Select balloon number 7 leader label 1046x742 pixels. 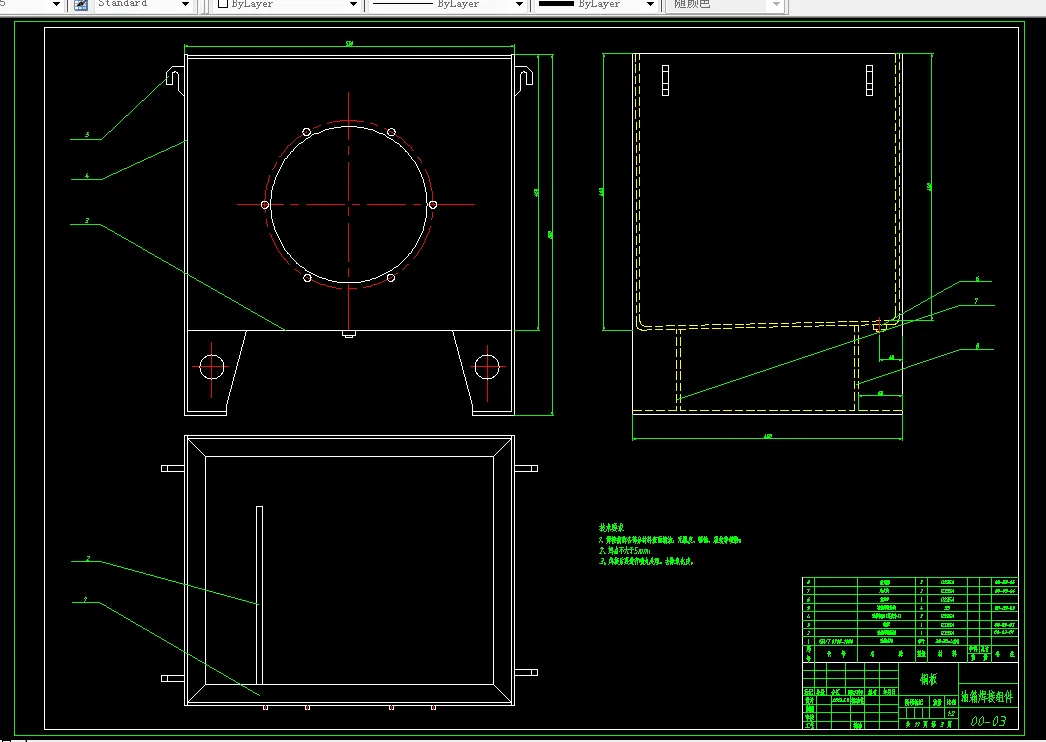pos(976,301)
